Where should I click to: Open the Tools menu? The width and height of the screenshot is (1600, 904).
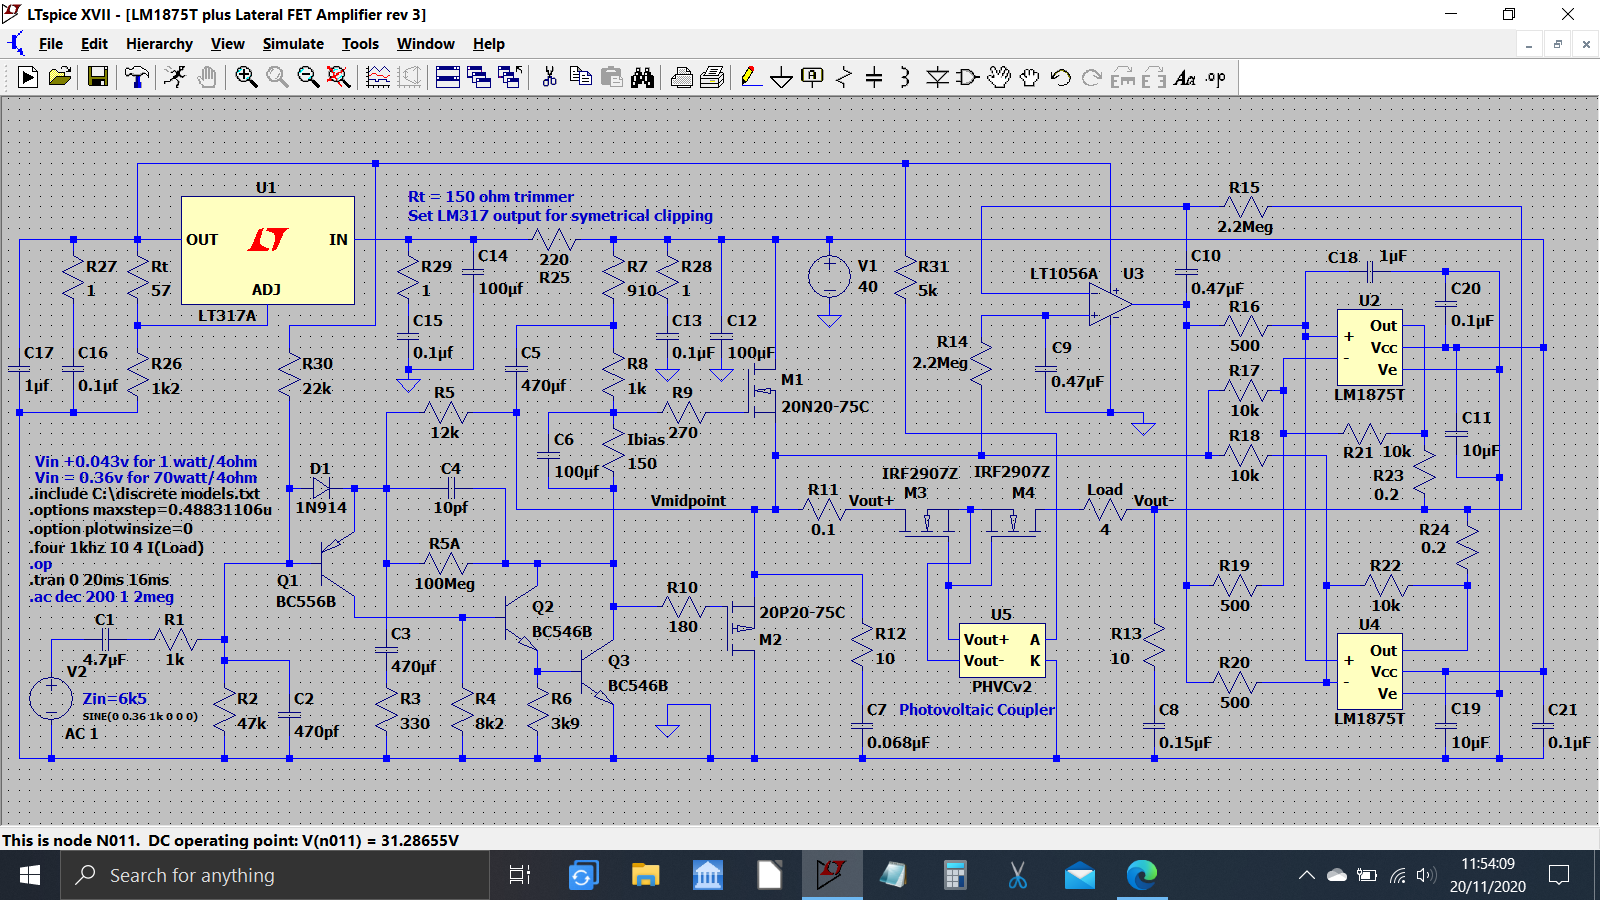click(360, 44)
